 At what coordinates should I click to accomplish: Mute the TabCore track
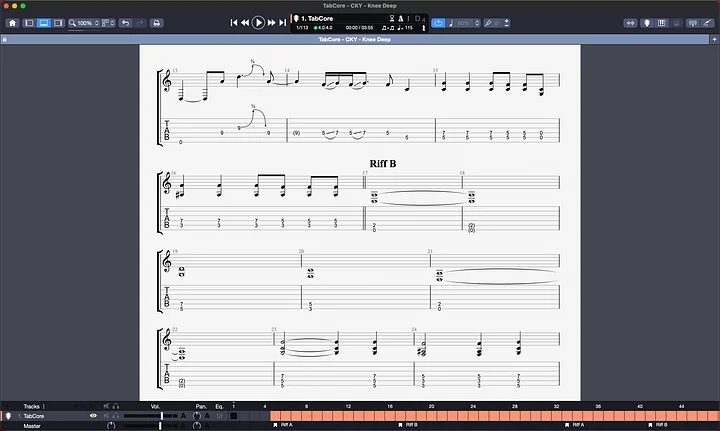pos(107,416)
